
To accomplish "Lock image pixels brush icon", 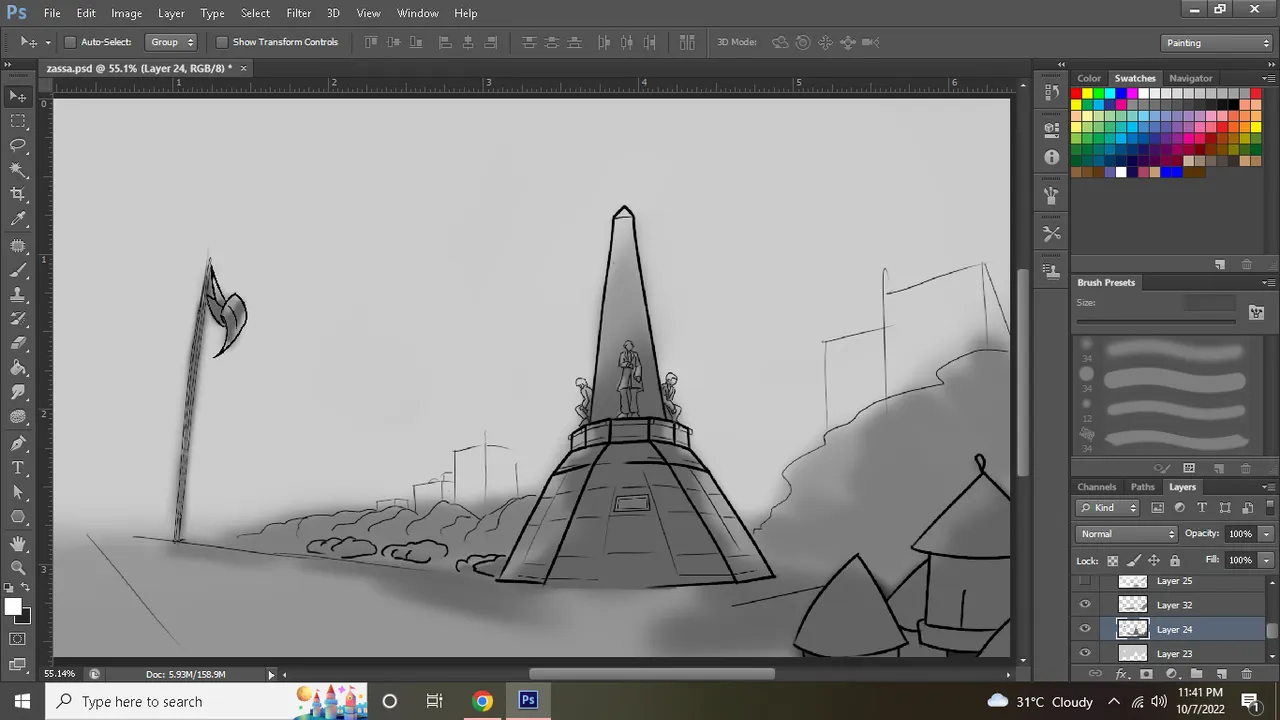I will tap(1133, 561).
